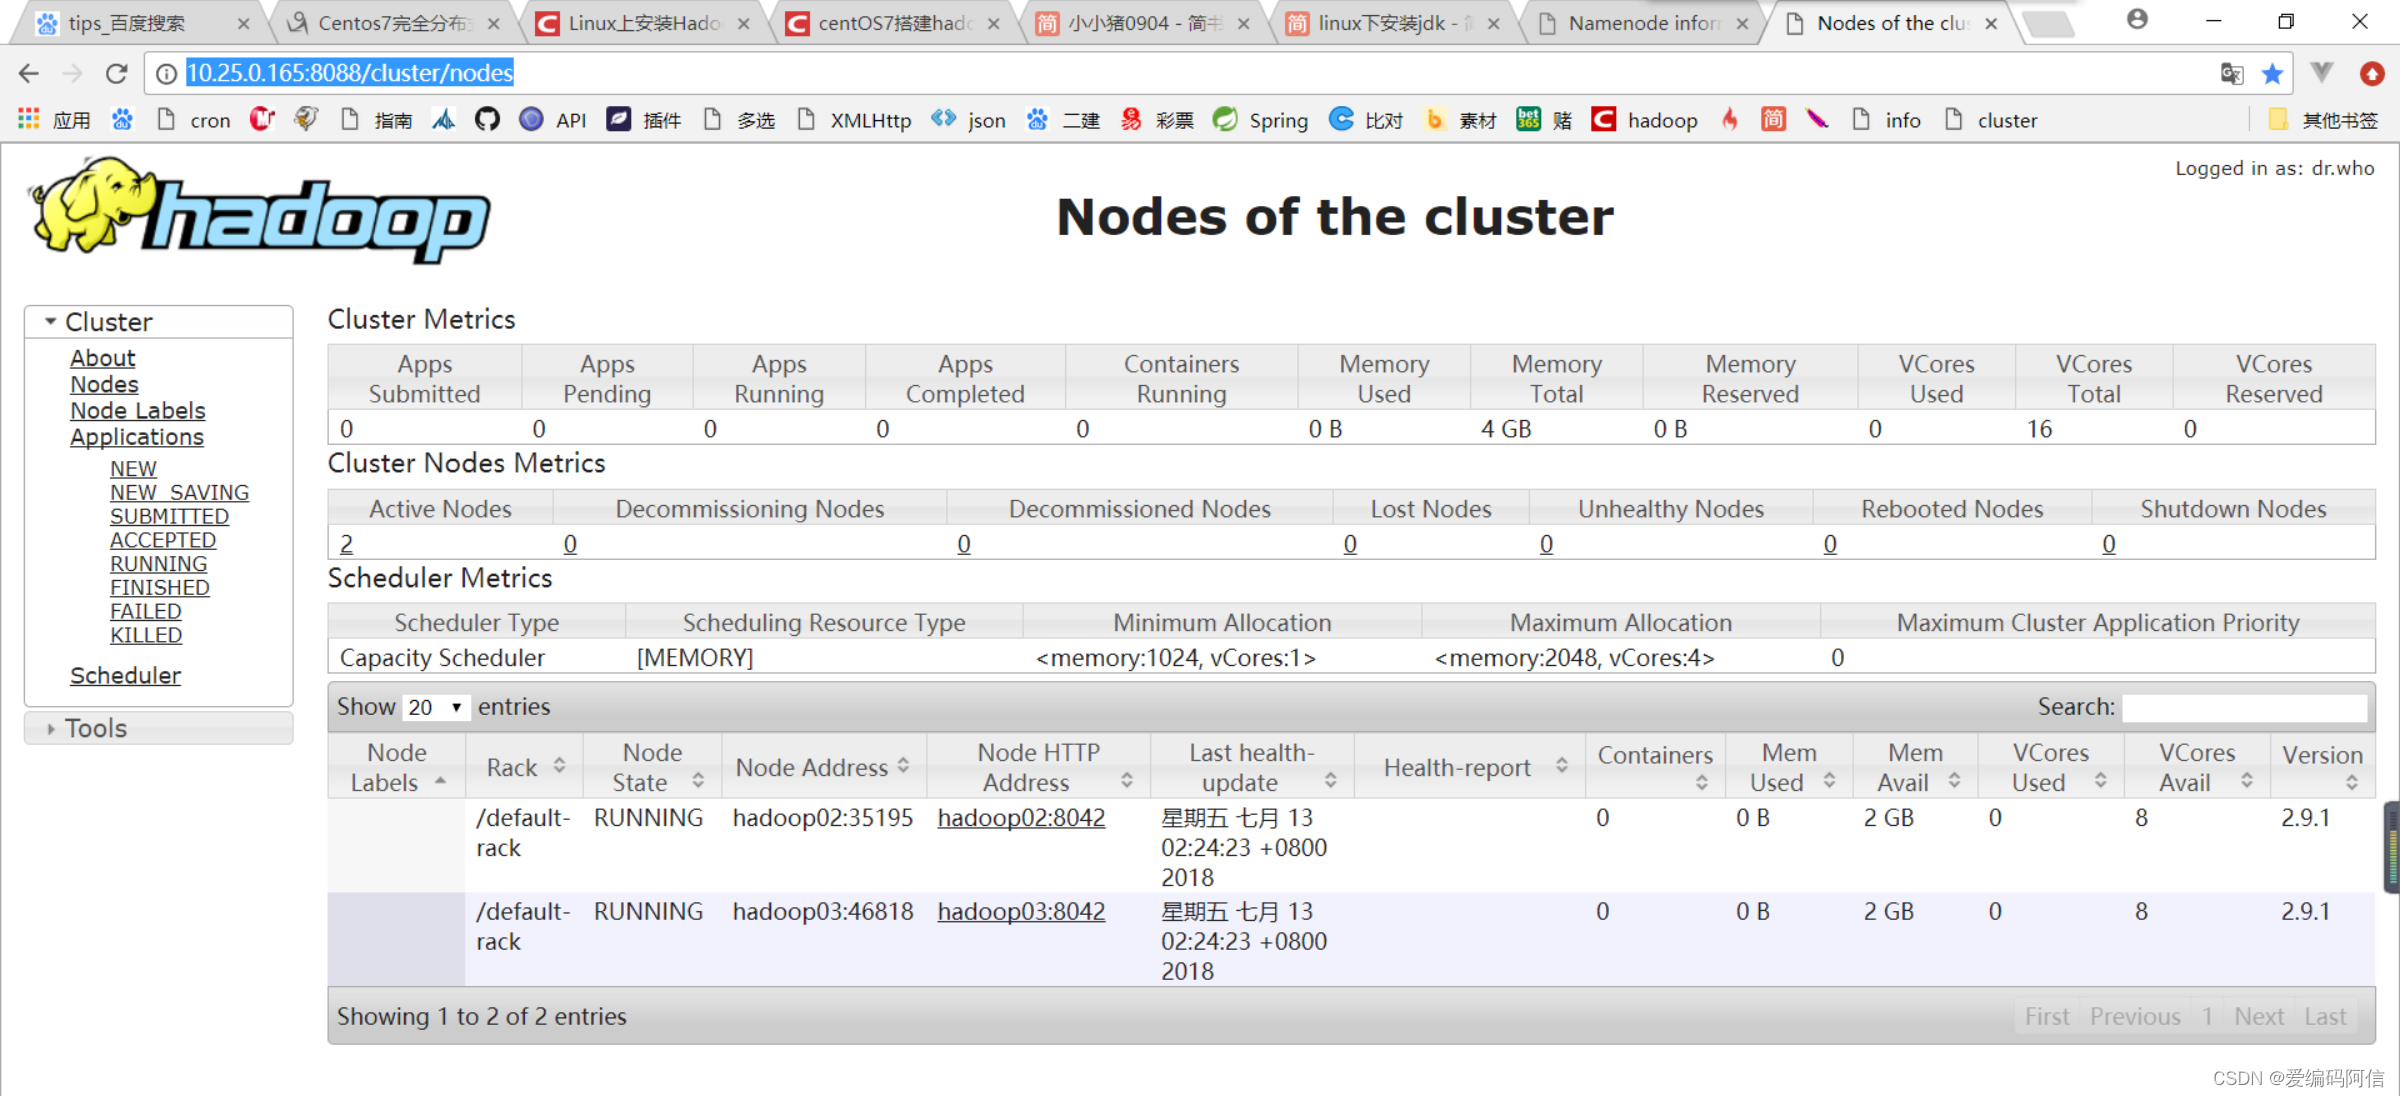Open the Show entries count dropdown

coord(435,707)
